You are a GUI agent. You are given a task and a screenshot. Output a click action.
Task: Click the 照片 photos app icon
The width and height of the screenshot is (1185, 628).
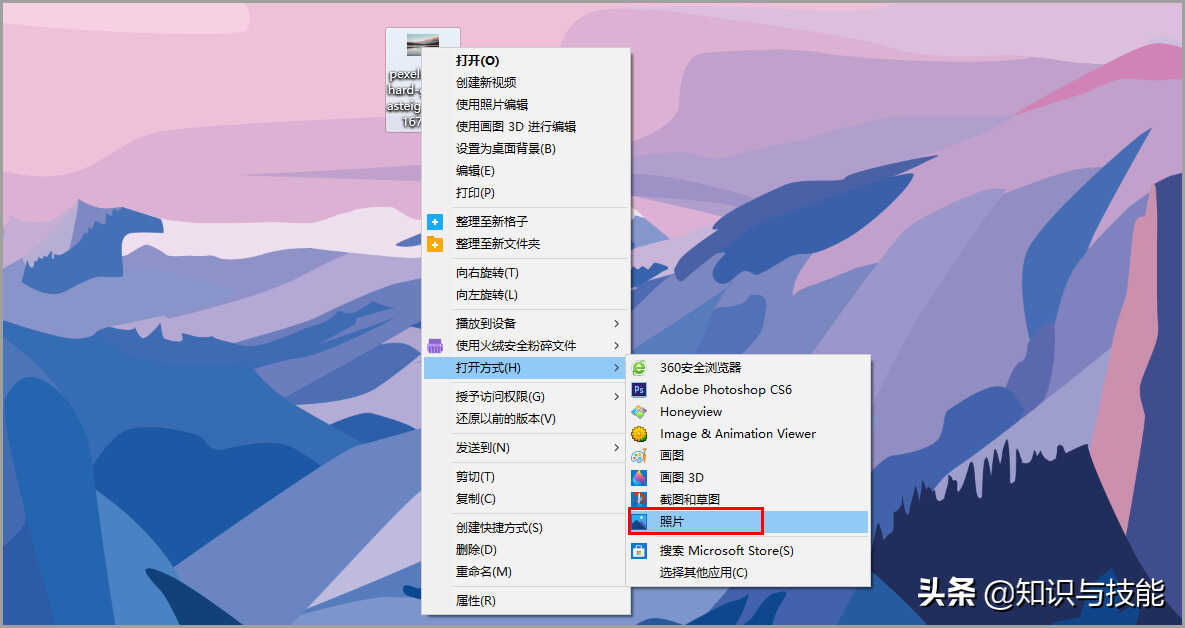(x=639, y=521)
